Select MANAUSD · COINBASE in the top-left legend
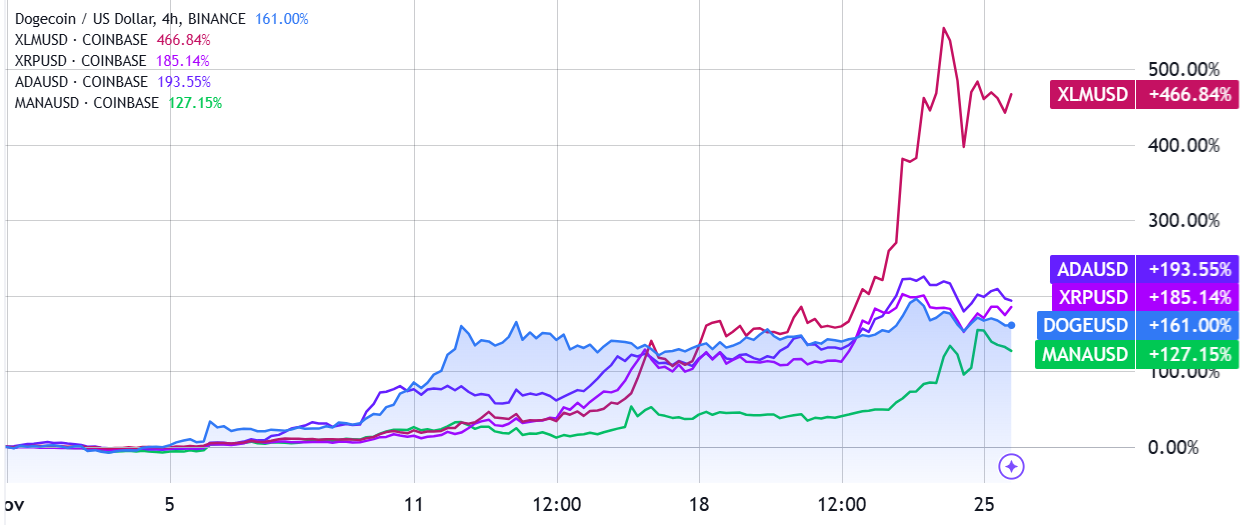This screenshot has height=525, width=1242. [x=86, y=103]
